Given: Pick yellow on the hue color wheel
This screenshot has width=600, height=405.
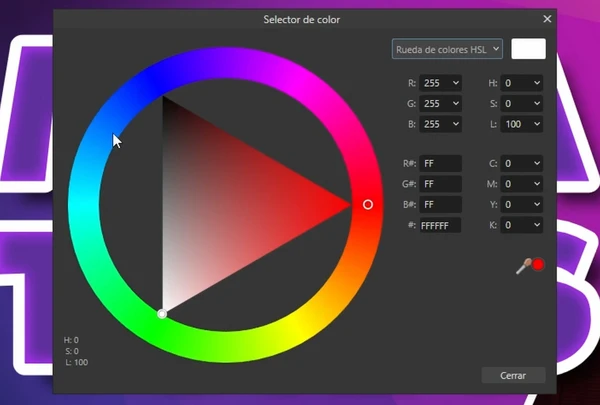Looking at the screenshot, I should point(297,328).
